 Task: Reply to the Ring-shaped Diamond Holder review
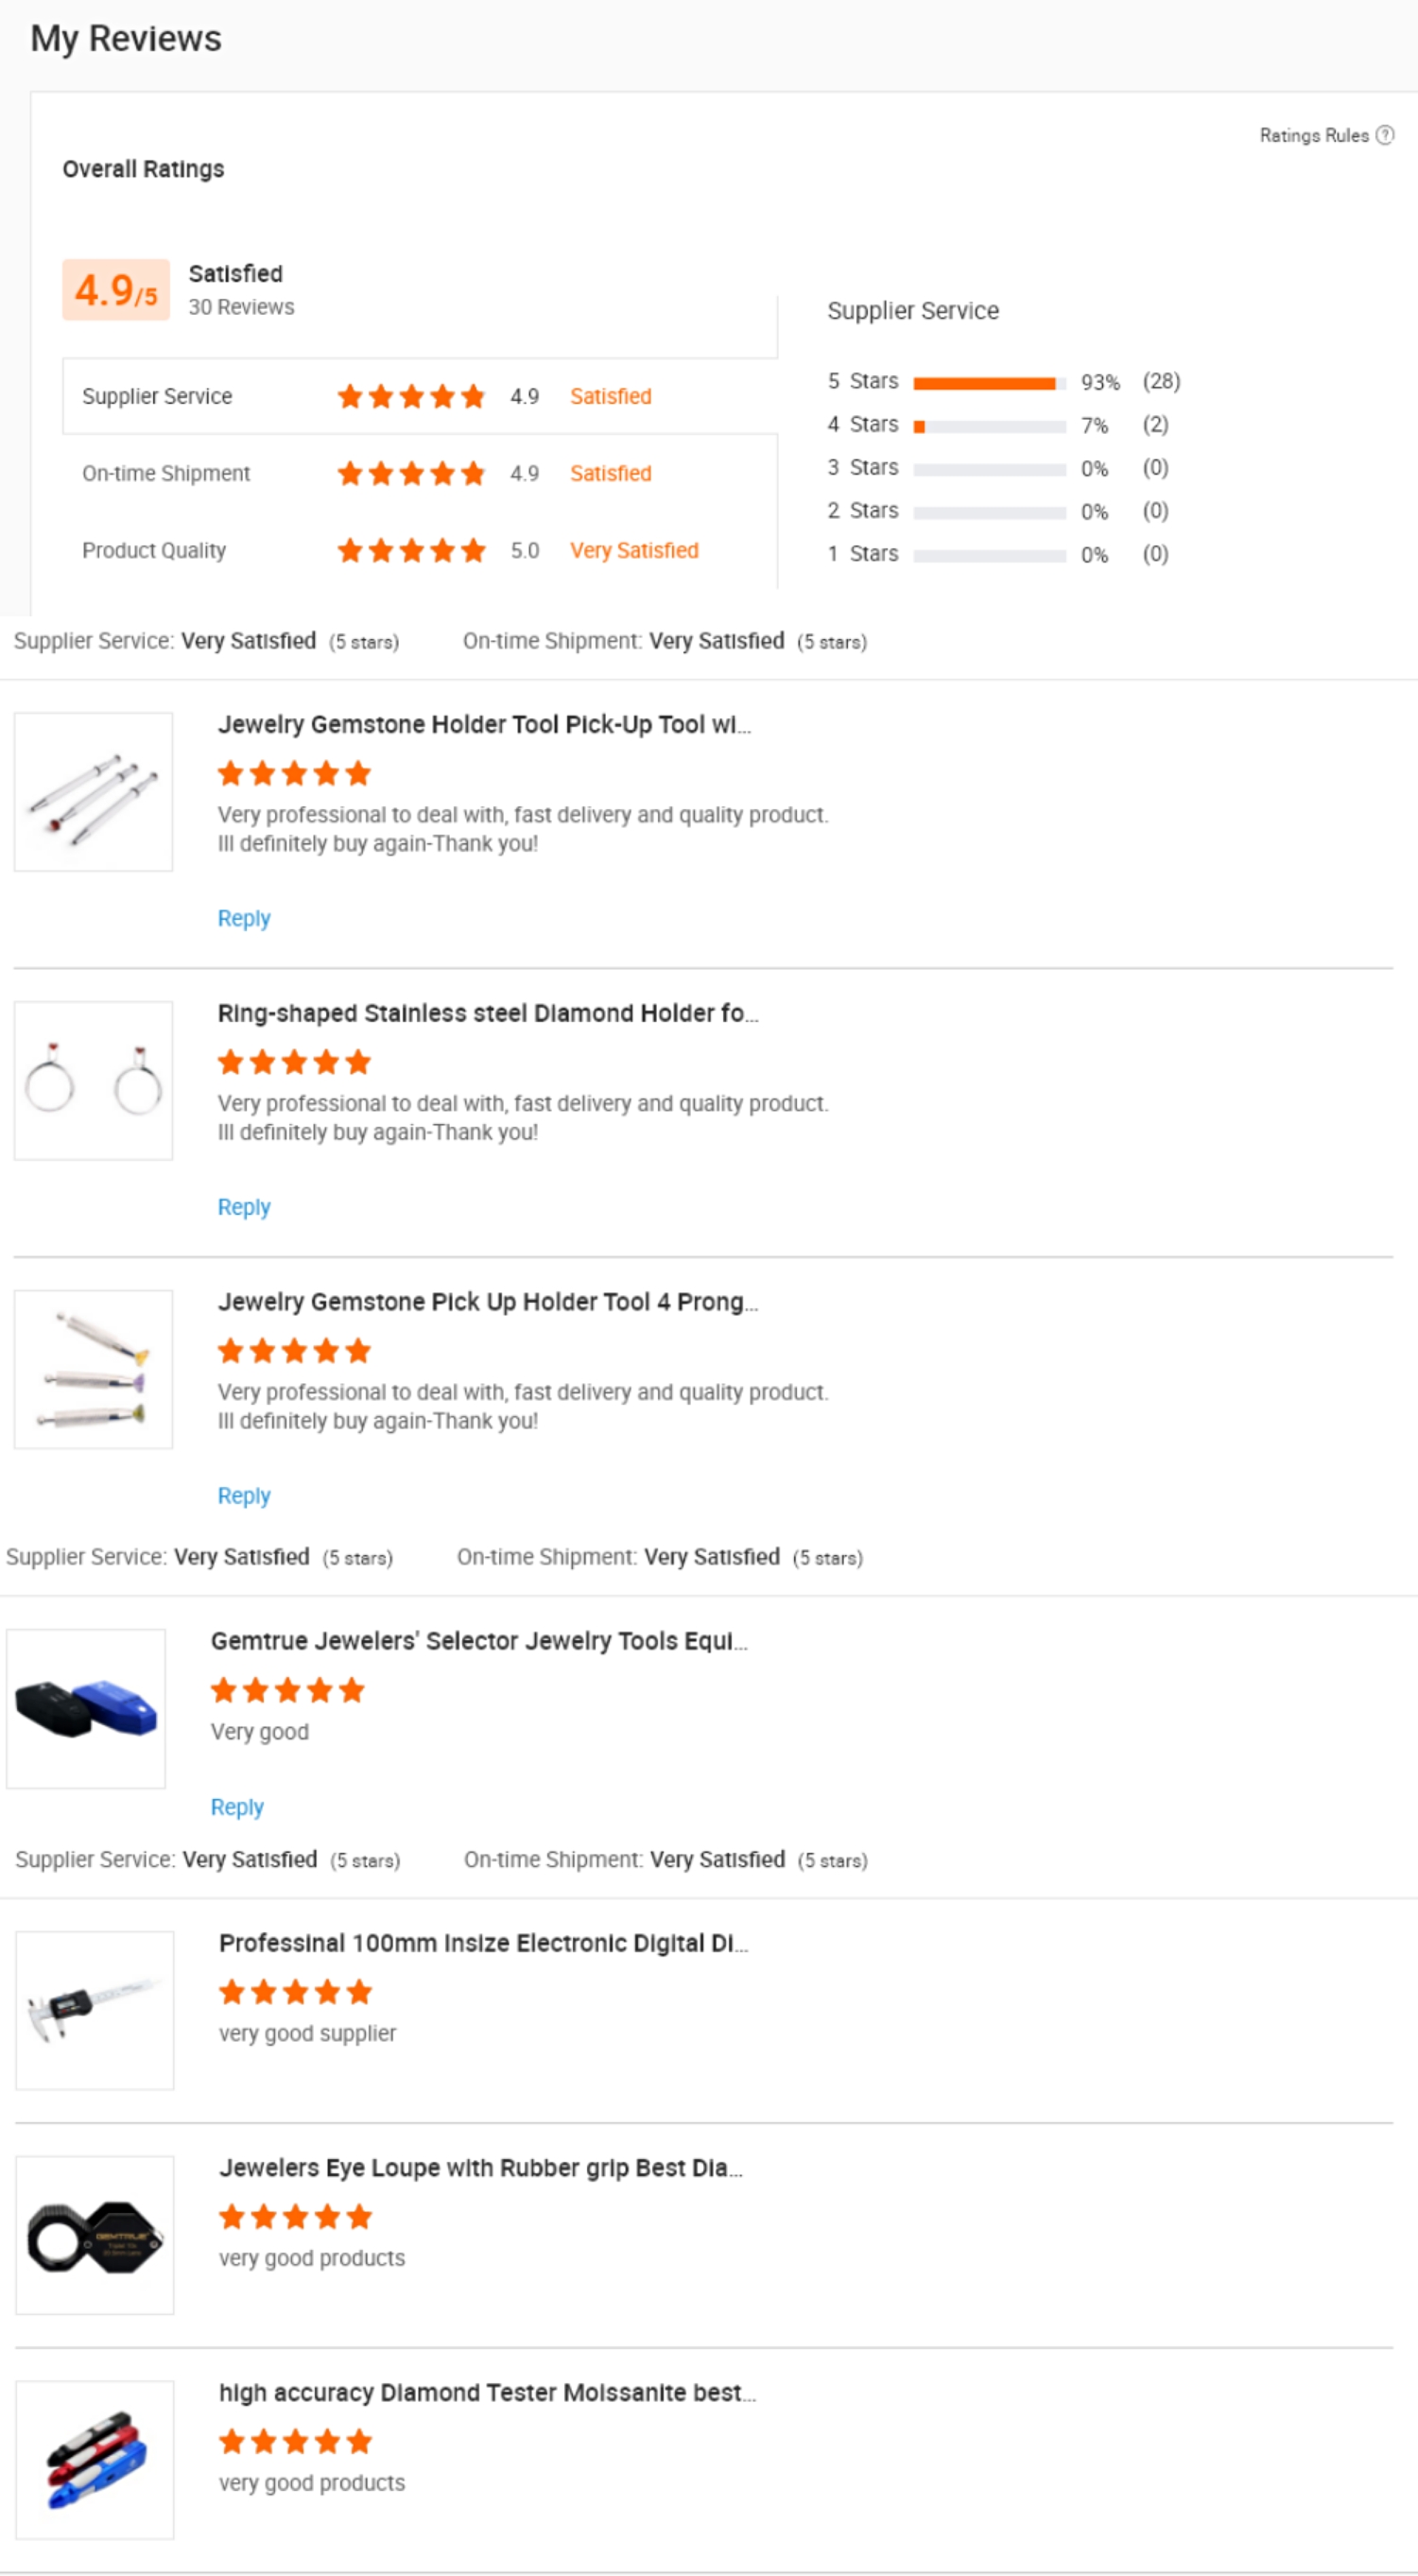[x=244, y=1207]
